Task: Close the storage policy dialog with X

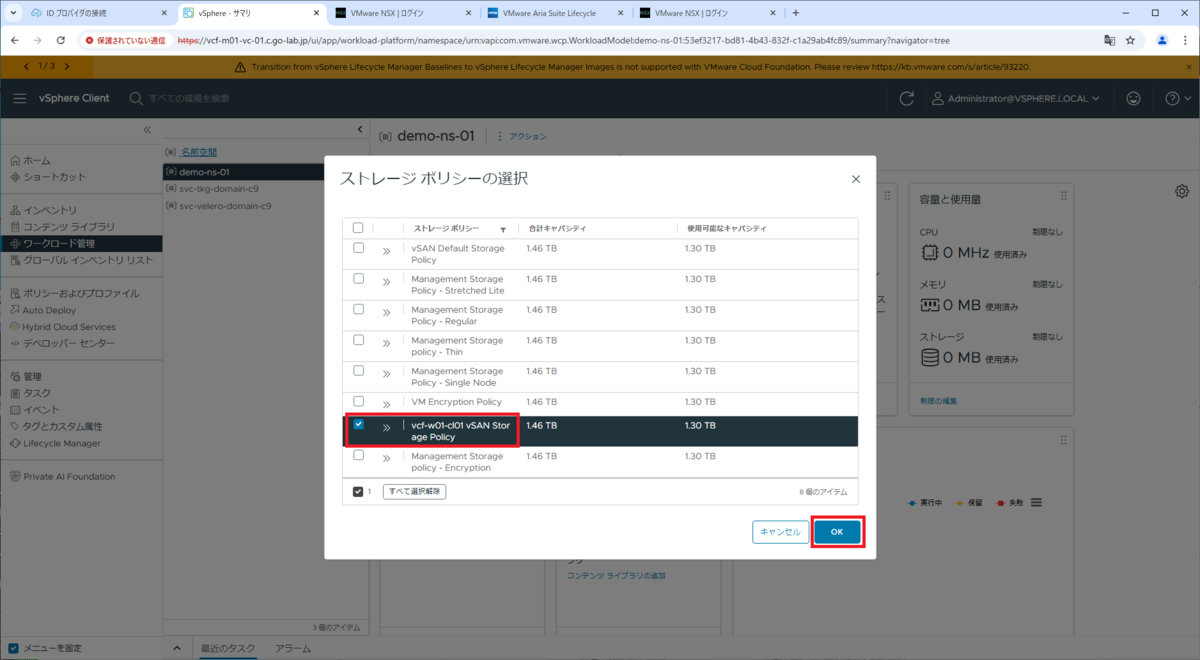Action: tap(856, 179)
